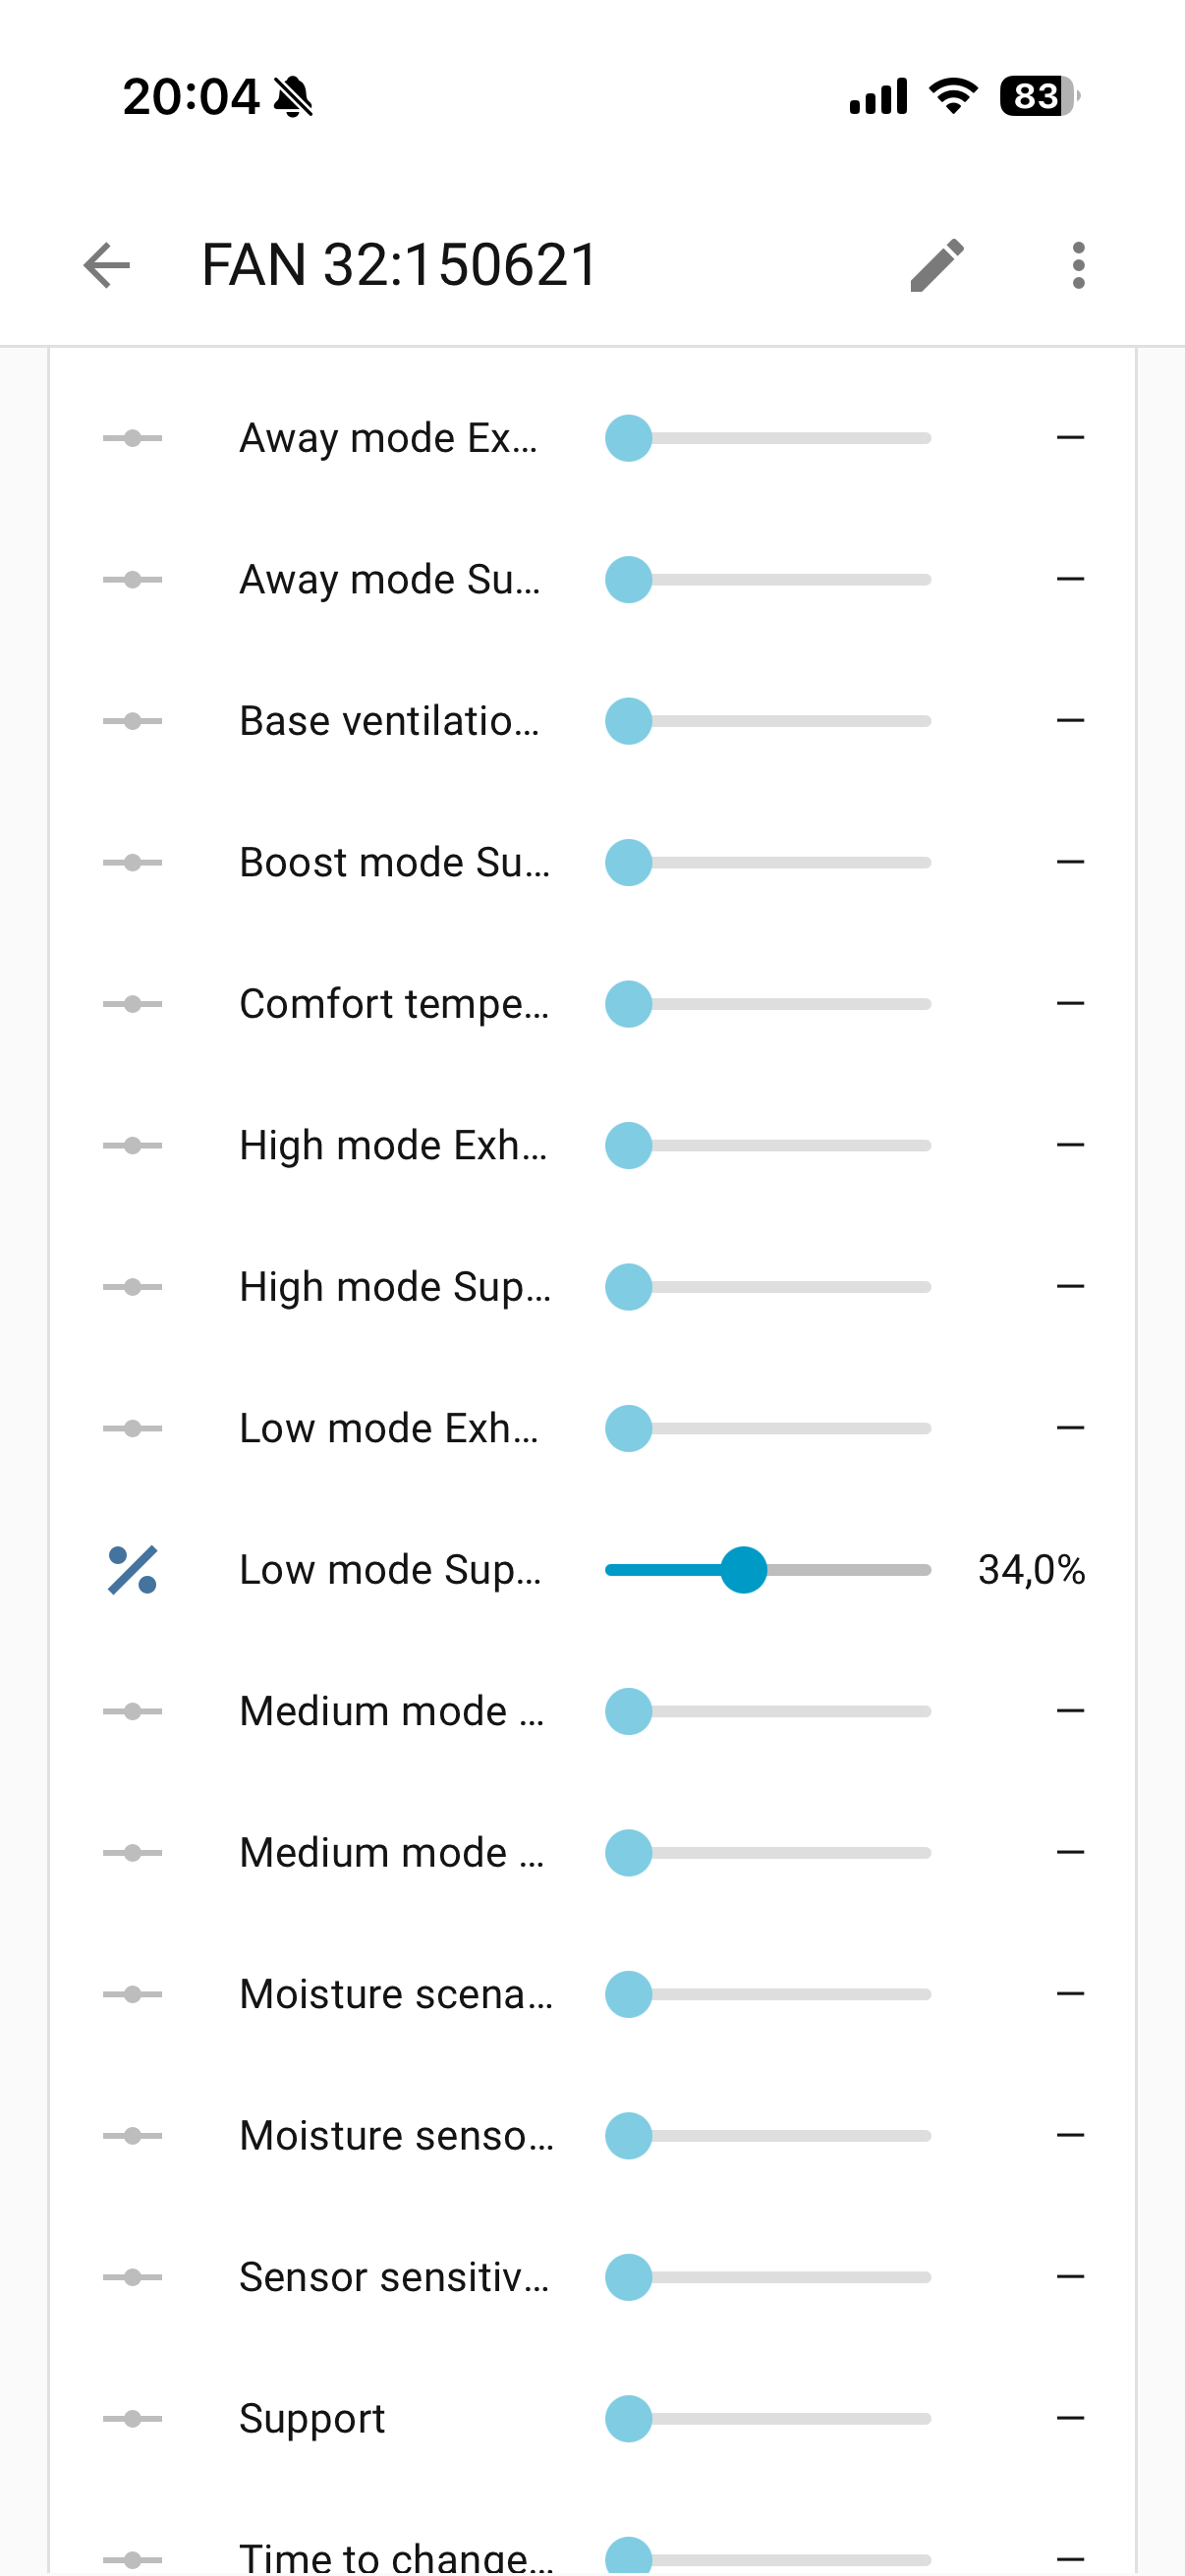Viewport: 1185px width, 2576px height.
Task: Open the High mode Sup… entity
Action: pos(395,1287)
